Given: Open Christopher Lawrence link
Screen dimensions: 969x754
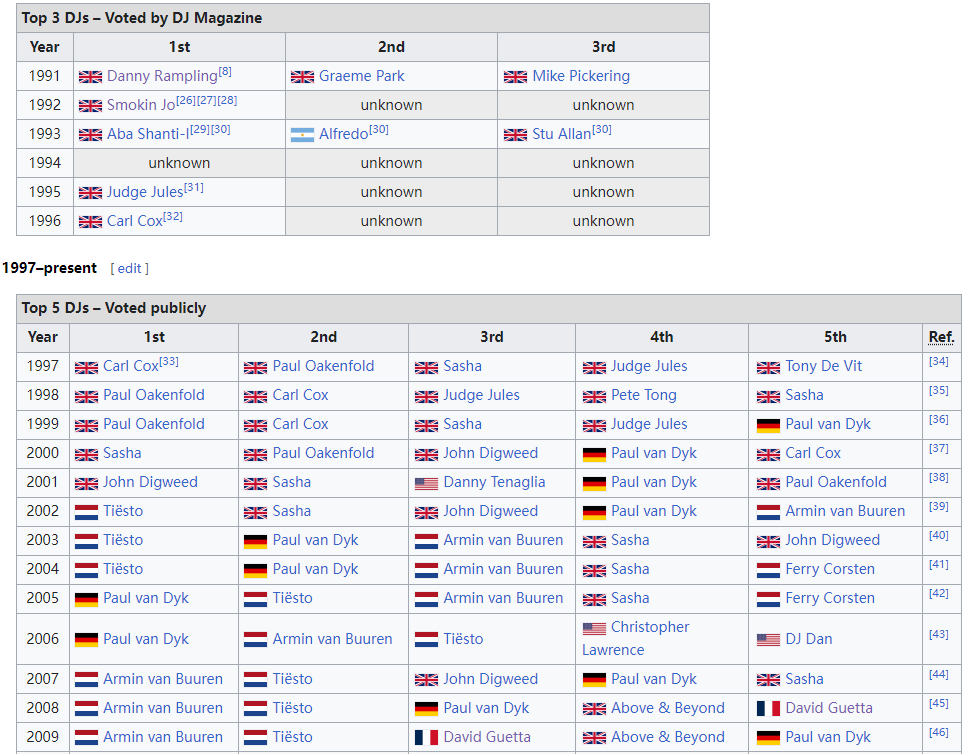Looking at the screenshot, I should [635, 638].
